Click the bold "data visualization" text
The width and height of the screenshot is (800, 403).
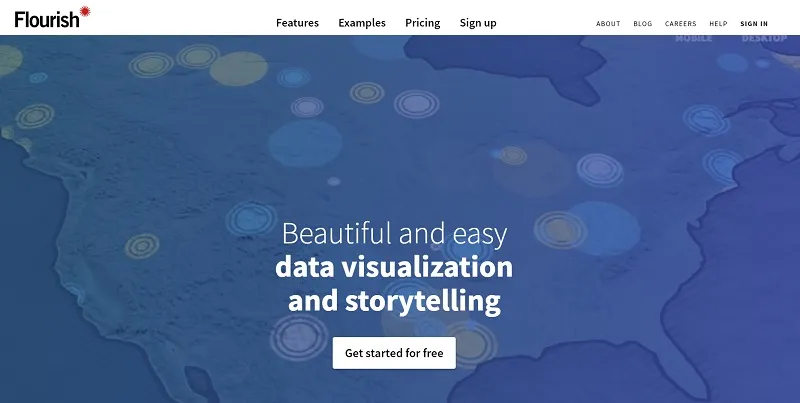(394, 267)
